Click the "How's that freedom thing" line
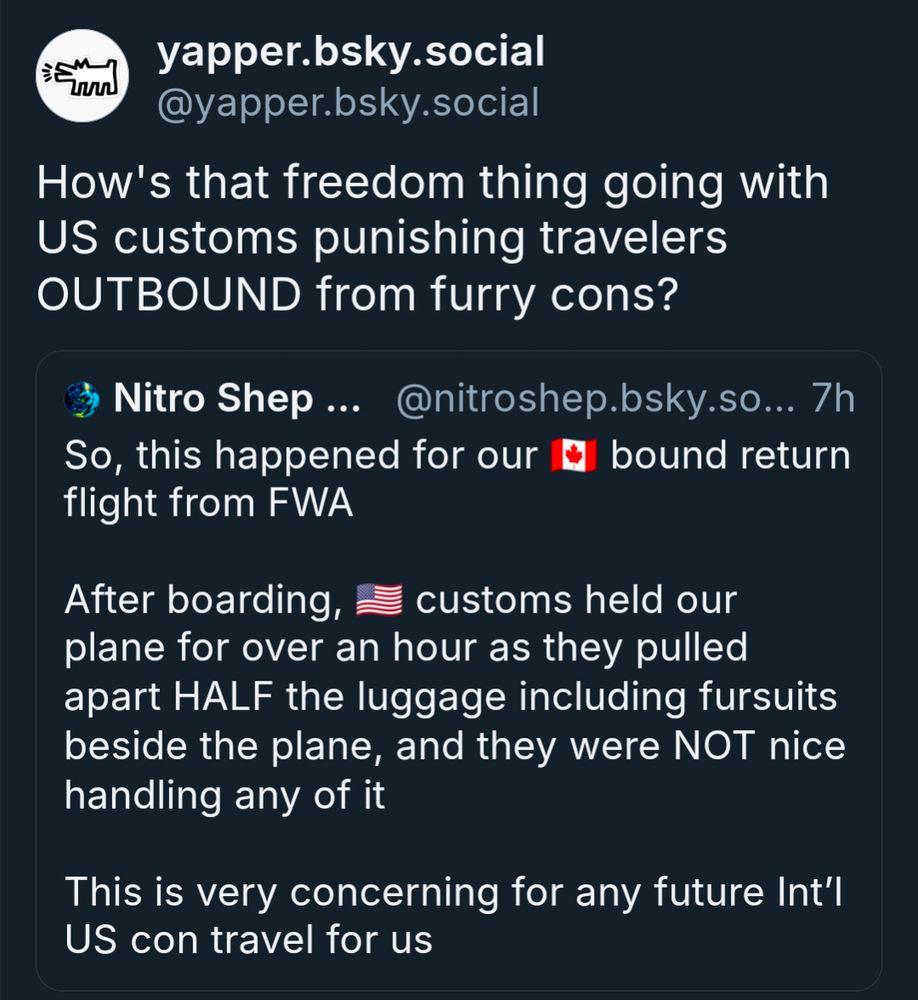Screen dimensions: 918x1000 click(x=433, y=183)
